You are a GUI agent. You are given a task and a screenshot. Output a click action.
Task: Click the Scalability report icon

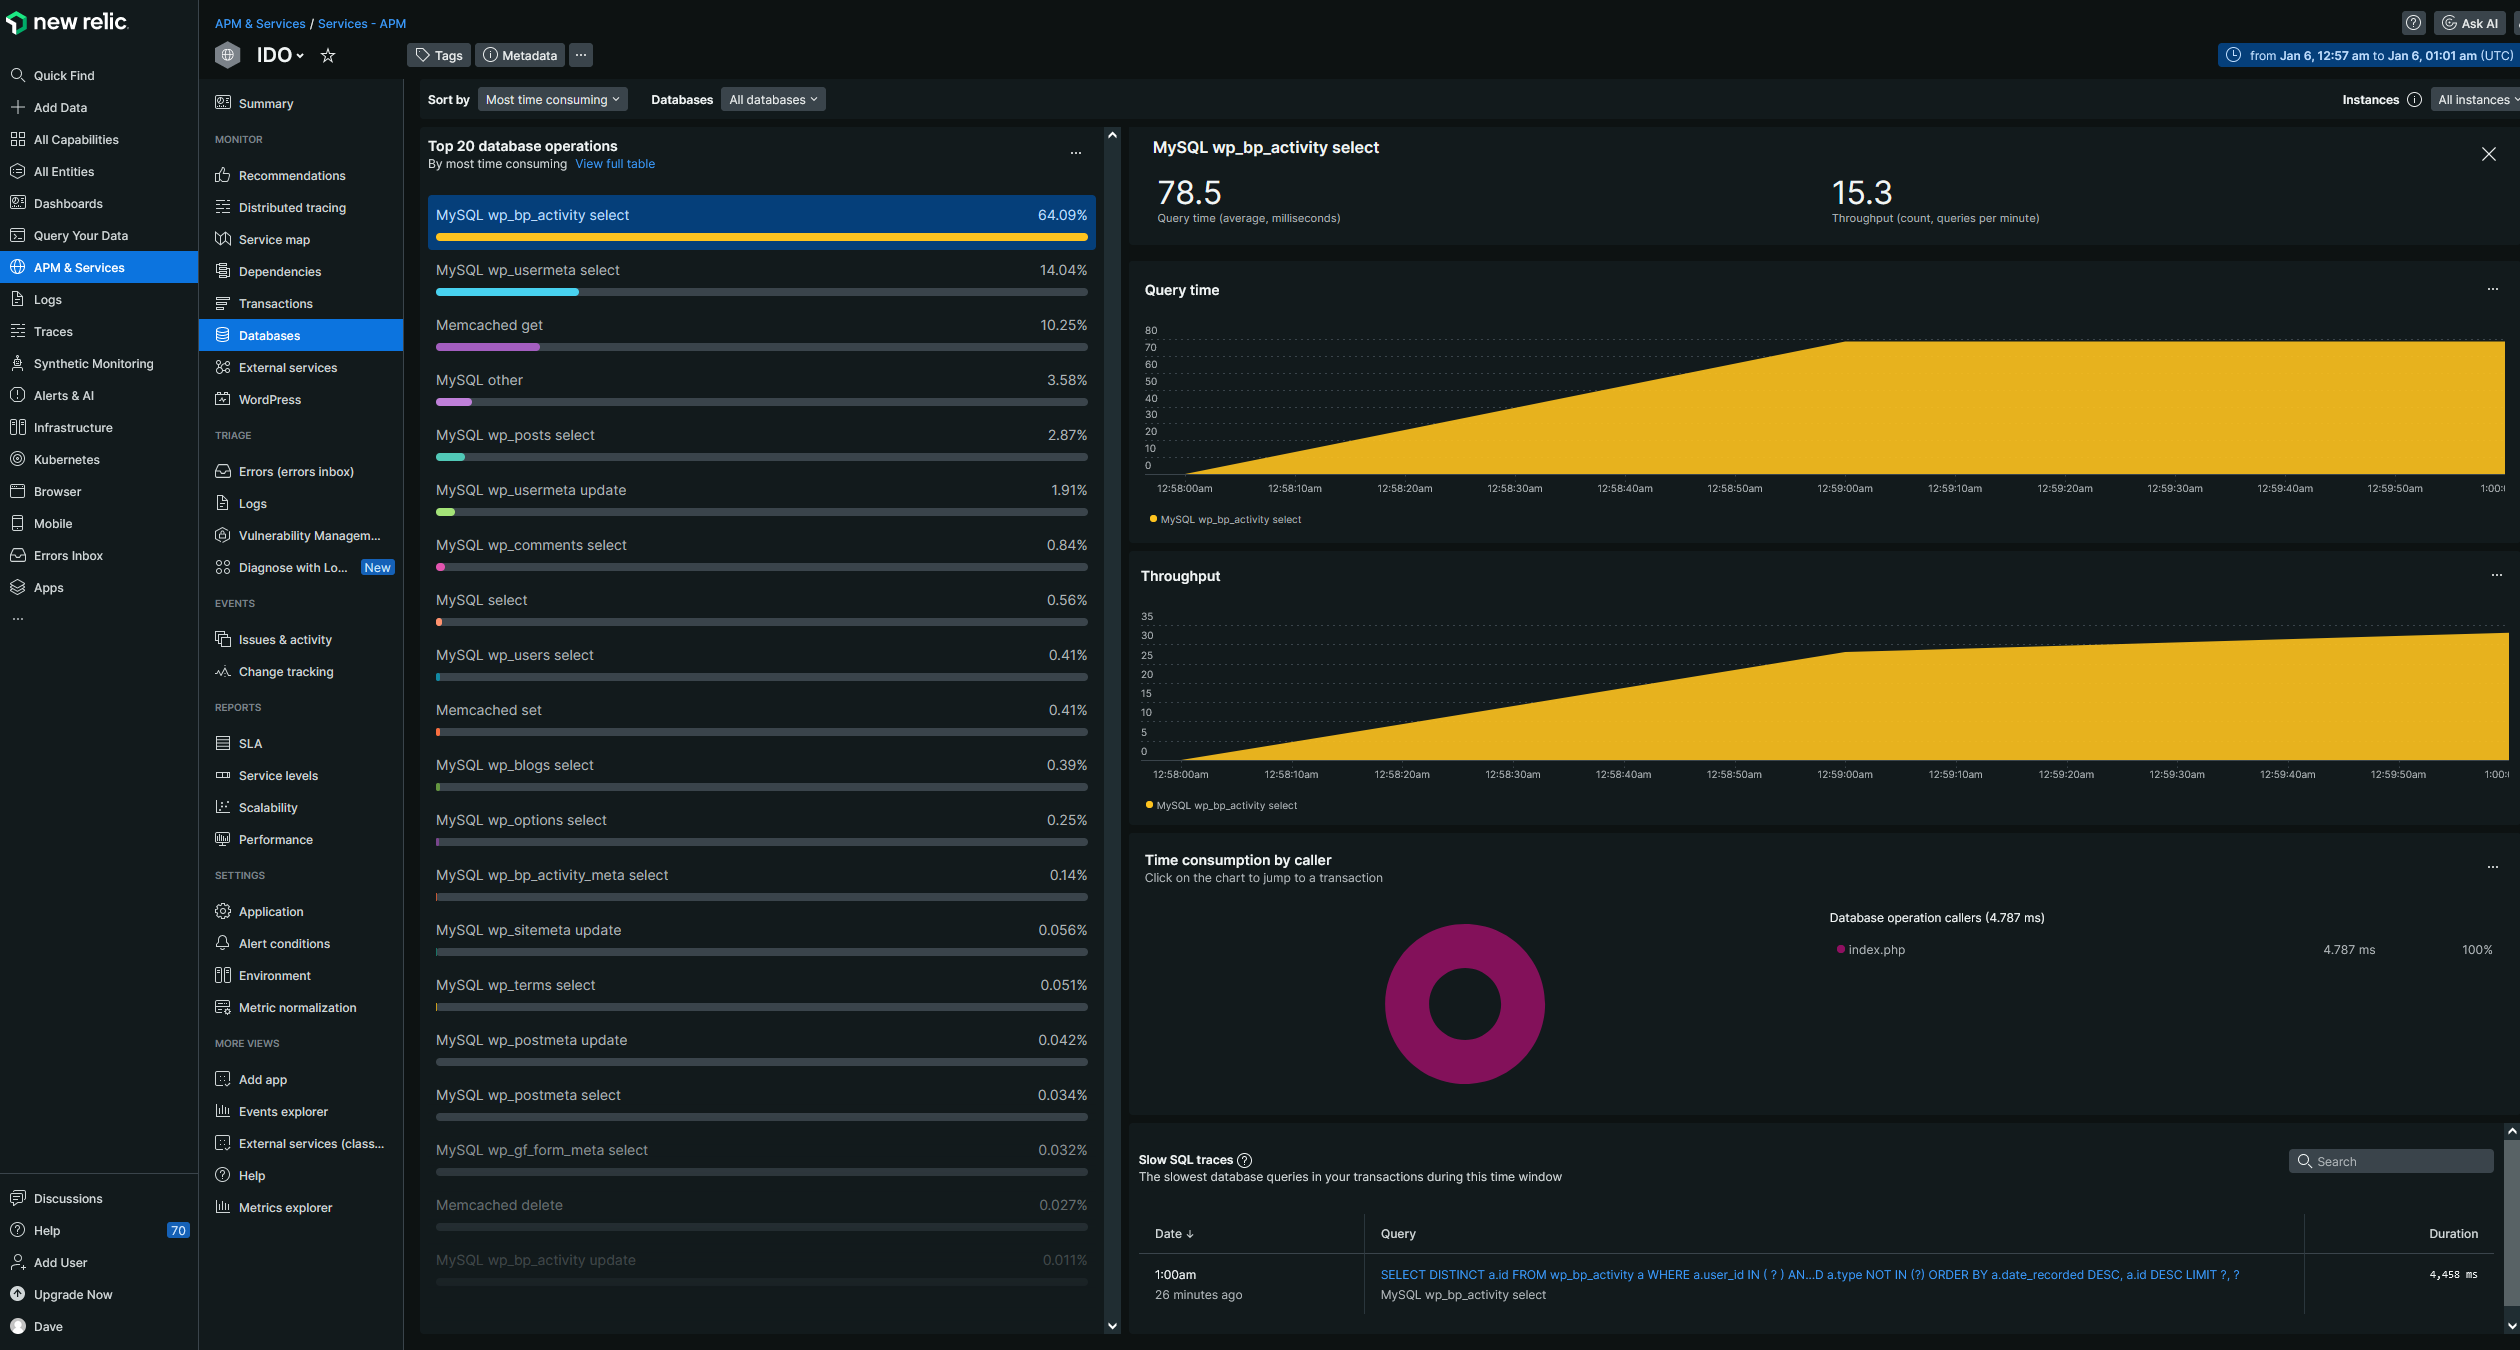tap(223, 807)
